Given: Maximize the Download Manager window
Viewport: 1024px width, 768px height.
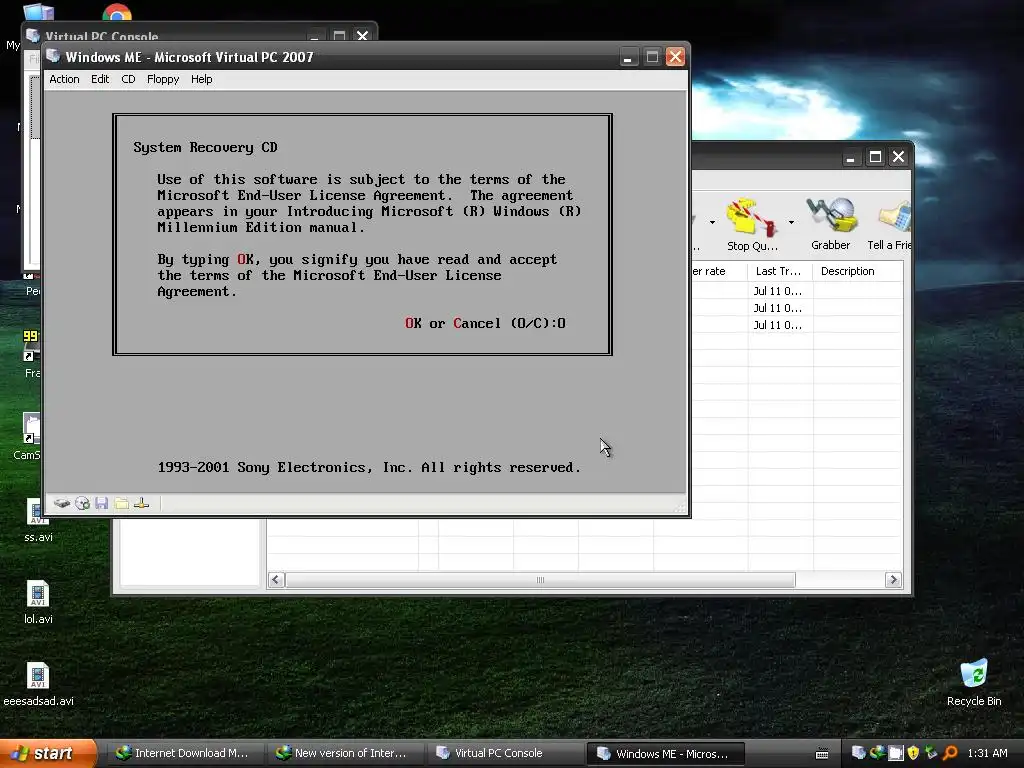Looking at the screenshot, I should 875,157.
